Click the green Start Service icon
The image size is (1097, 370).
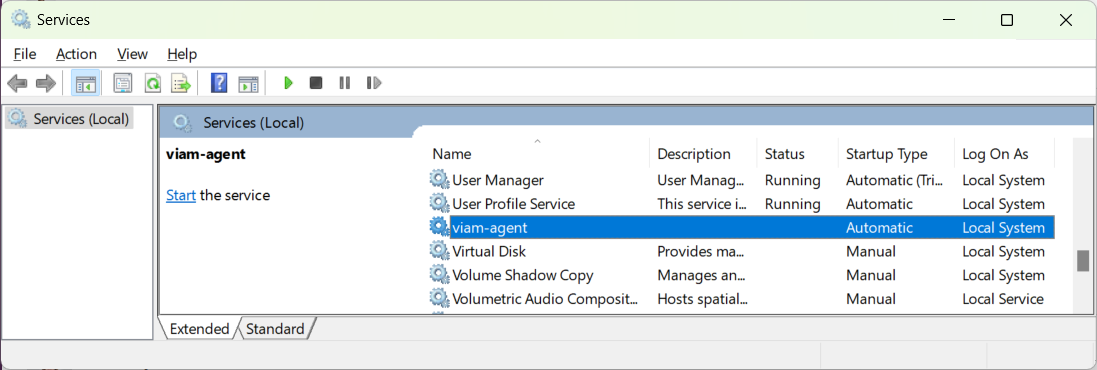pos(288,83)
